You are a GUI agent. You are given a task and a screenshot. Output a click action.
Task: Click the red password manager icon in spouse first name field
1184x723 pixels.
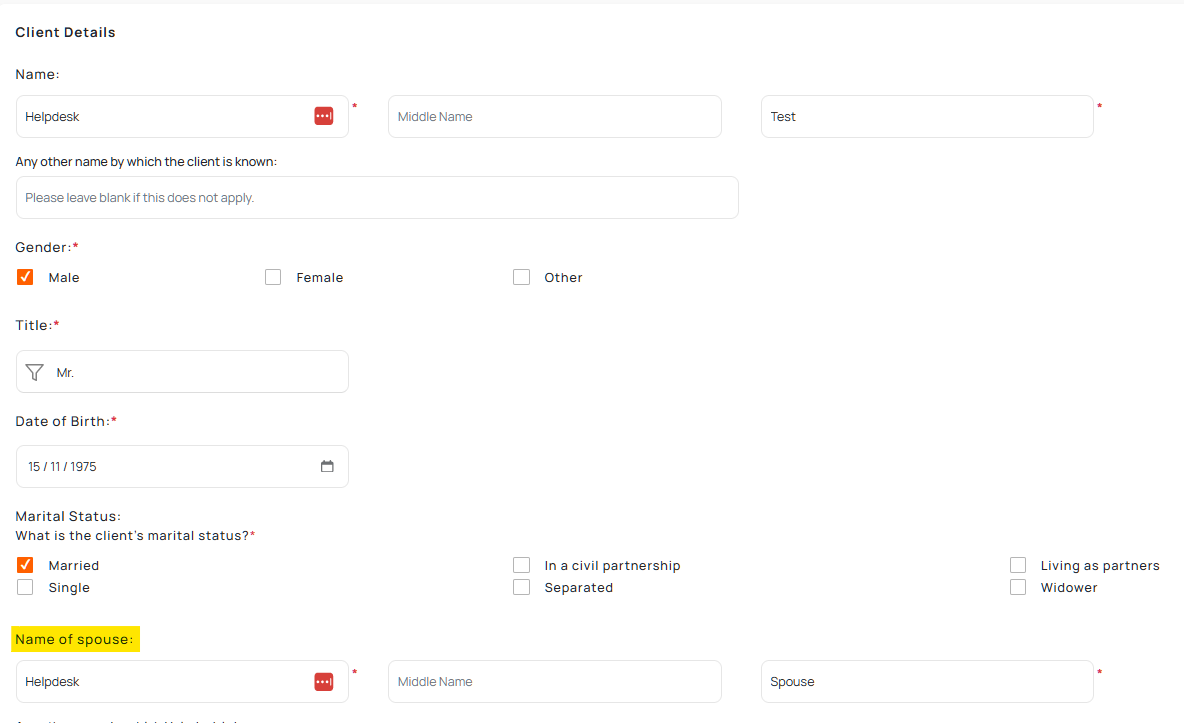click(323, 681)
